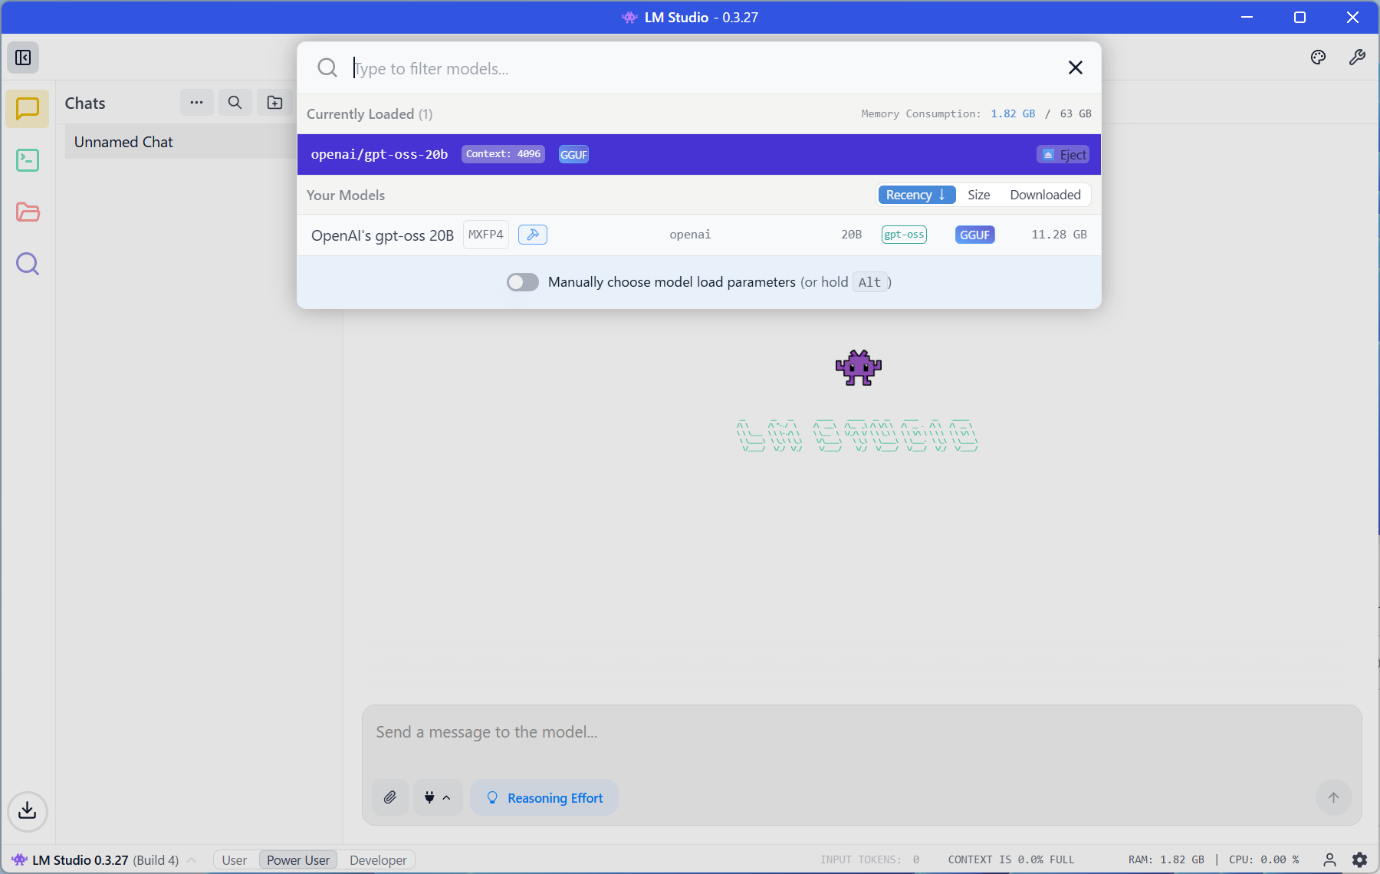The image size is (1380, 874).
Task: Toggle manually choose model load parameters
Action: 522,282
